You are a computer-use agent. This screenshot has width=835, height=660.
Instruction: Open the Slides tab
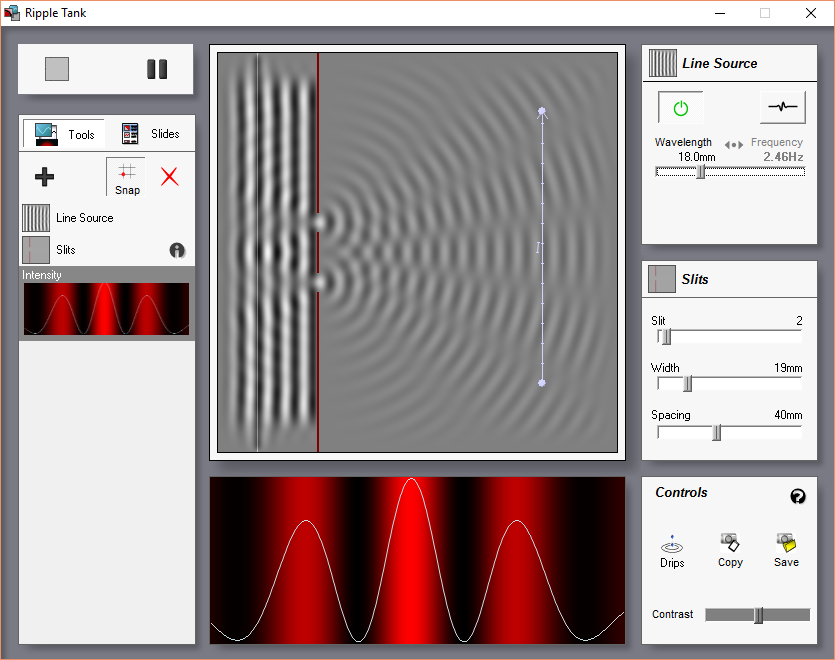tap(150, 134)
